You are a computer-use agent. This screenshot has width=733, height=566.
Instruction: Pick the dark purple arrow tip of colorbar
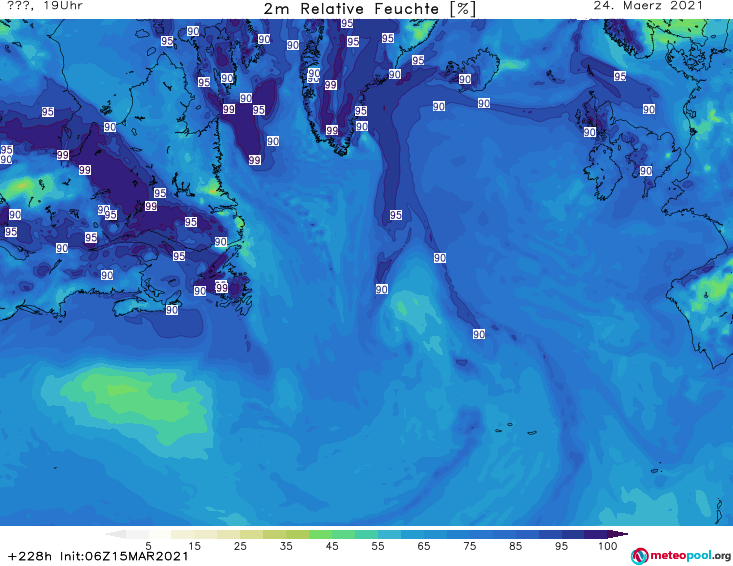(x=618, y=534)
